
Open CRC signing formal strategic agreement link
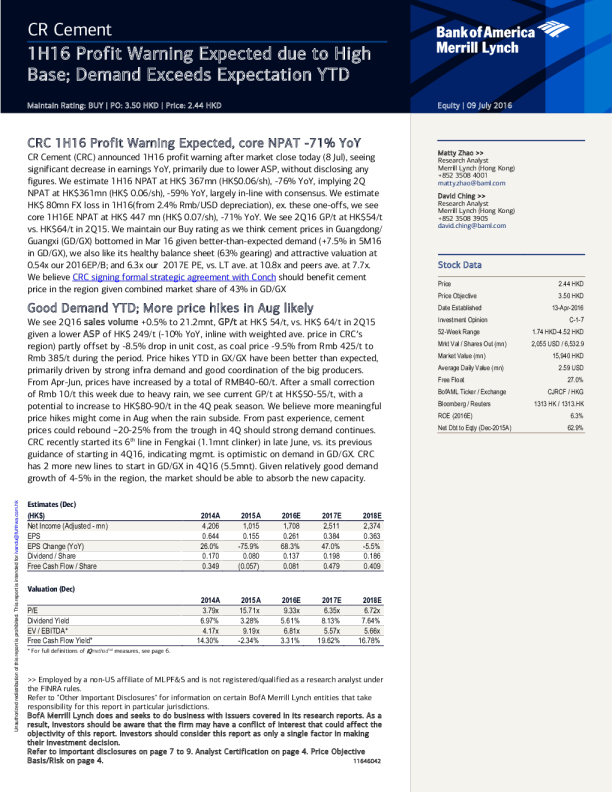click(x=174, y=277)
